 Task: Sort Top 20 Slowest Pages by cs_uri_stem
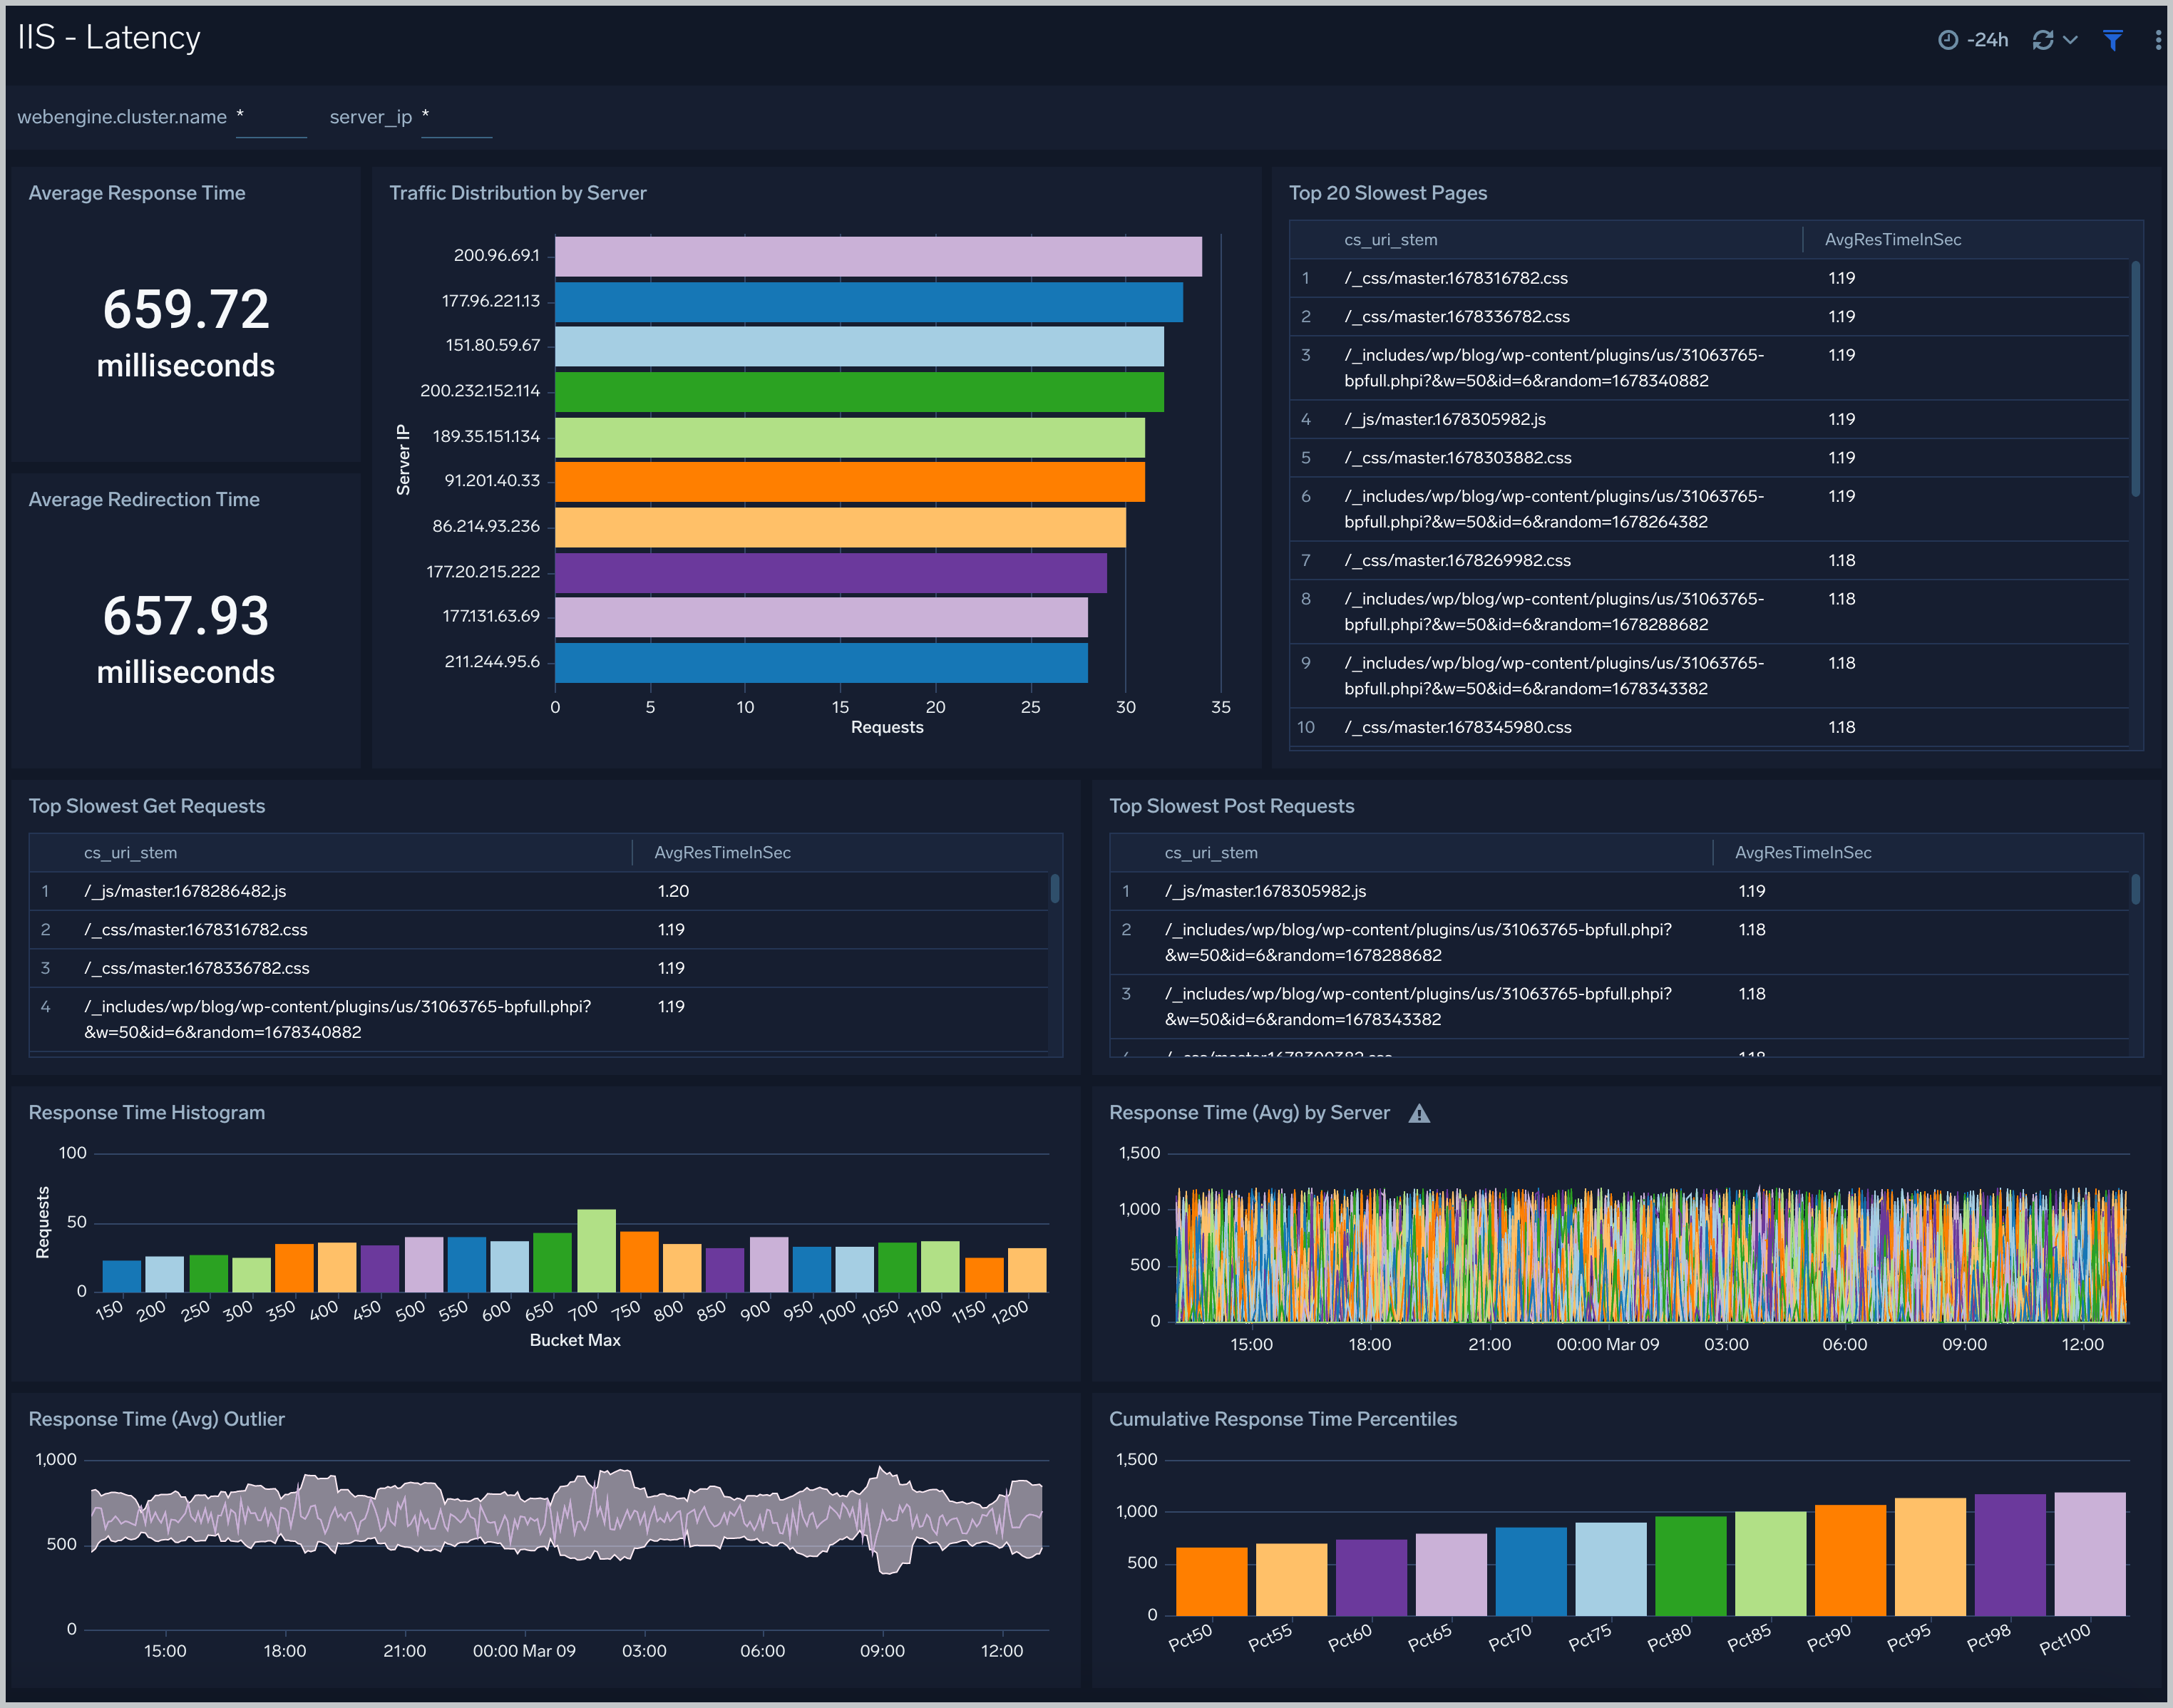[1390, 240]
